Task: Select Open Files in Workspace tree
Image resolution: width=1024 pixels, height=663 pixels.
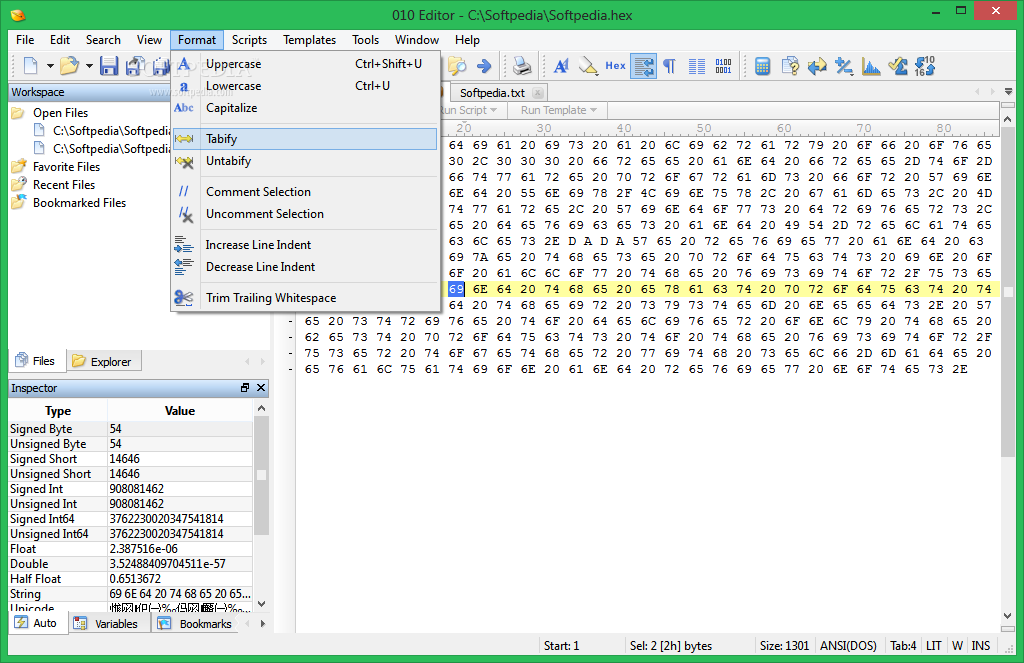Action: (60, 113)
